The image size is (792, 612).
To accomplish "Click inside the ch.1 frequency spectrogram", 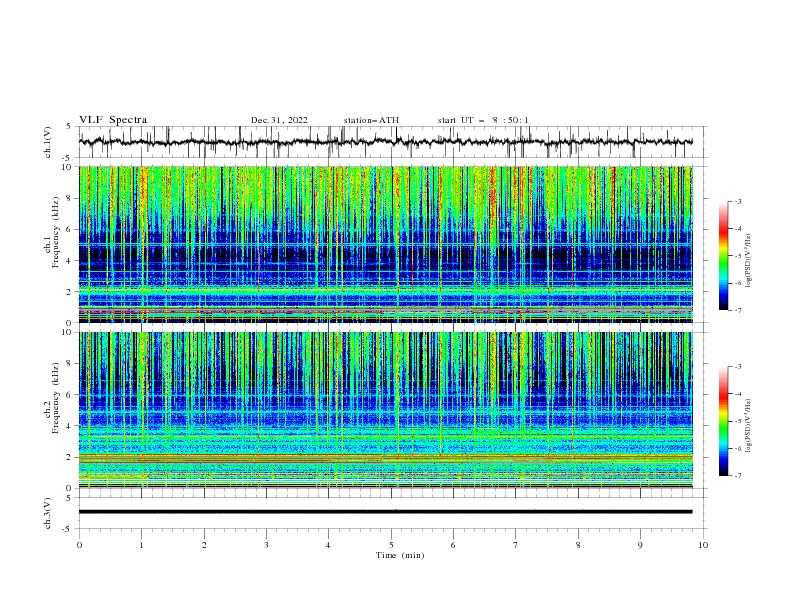I will (x=385, y=244).
